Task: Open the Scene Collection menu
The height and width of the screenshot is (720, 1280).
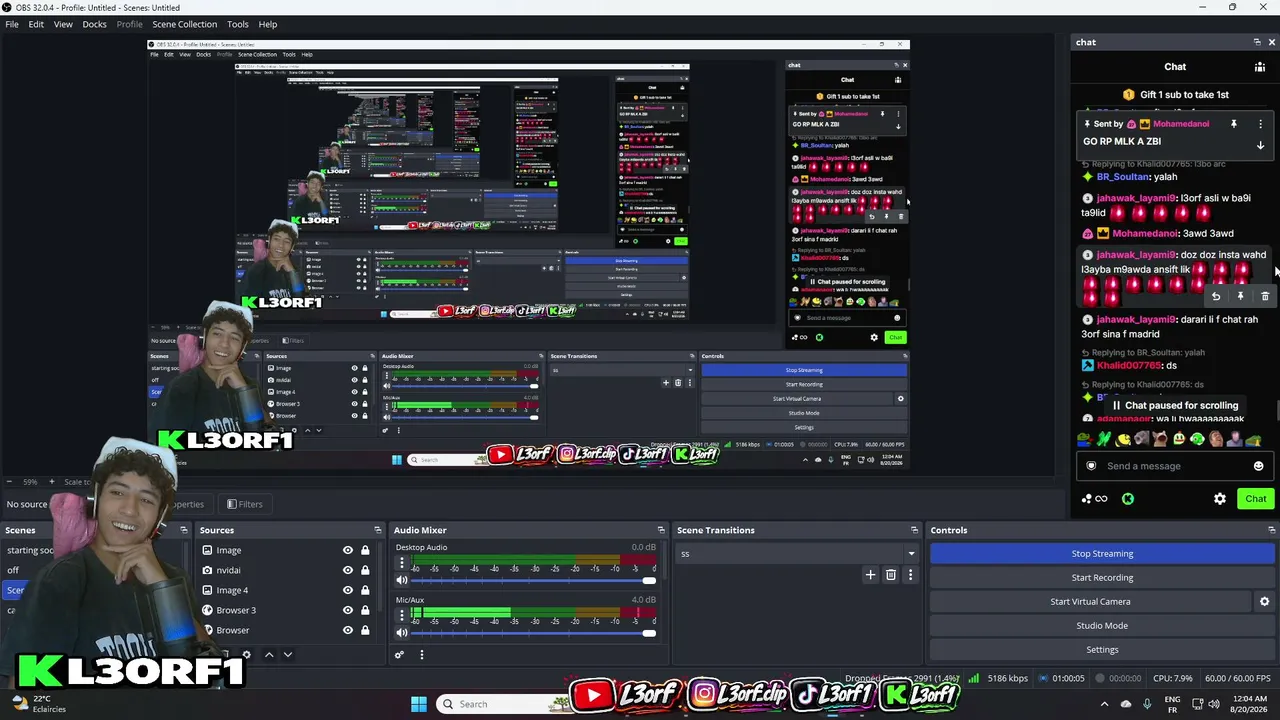Action: point(184,24)
